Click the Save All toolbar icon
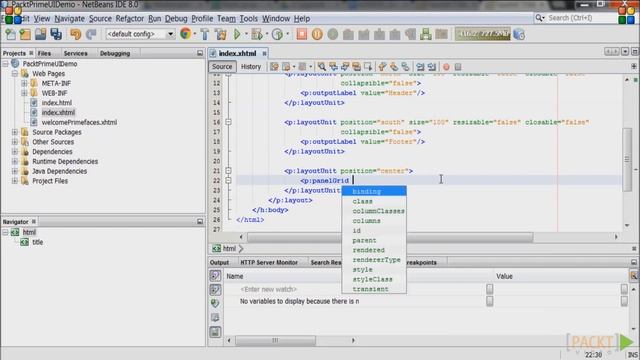This screenshot has width=640, height=360. (56, 34)
